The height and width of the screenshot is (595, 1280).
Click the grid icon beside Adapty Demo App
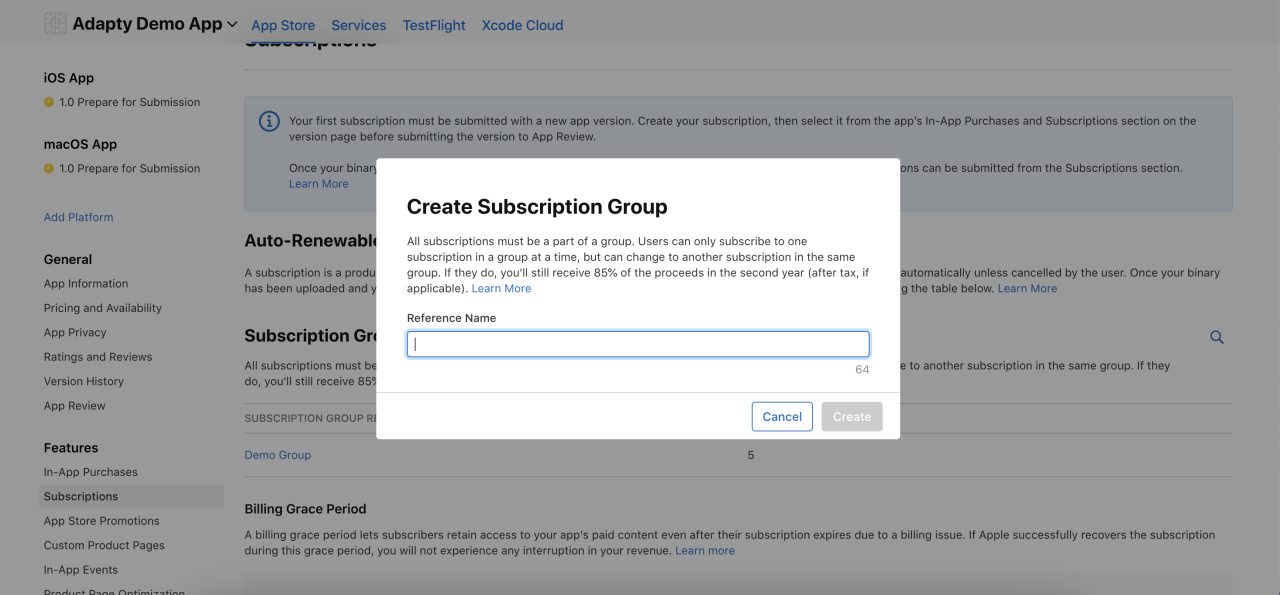tap(53, 22)
